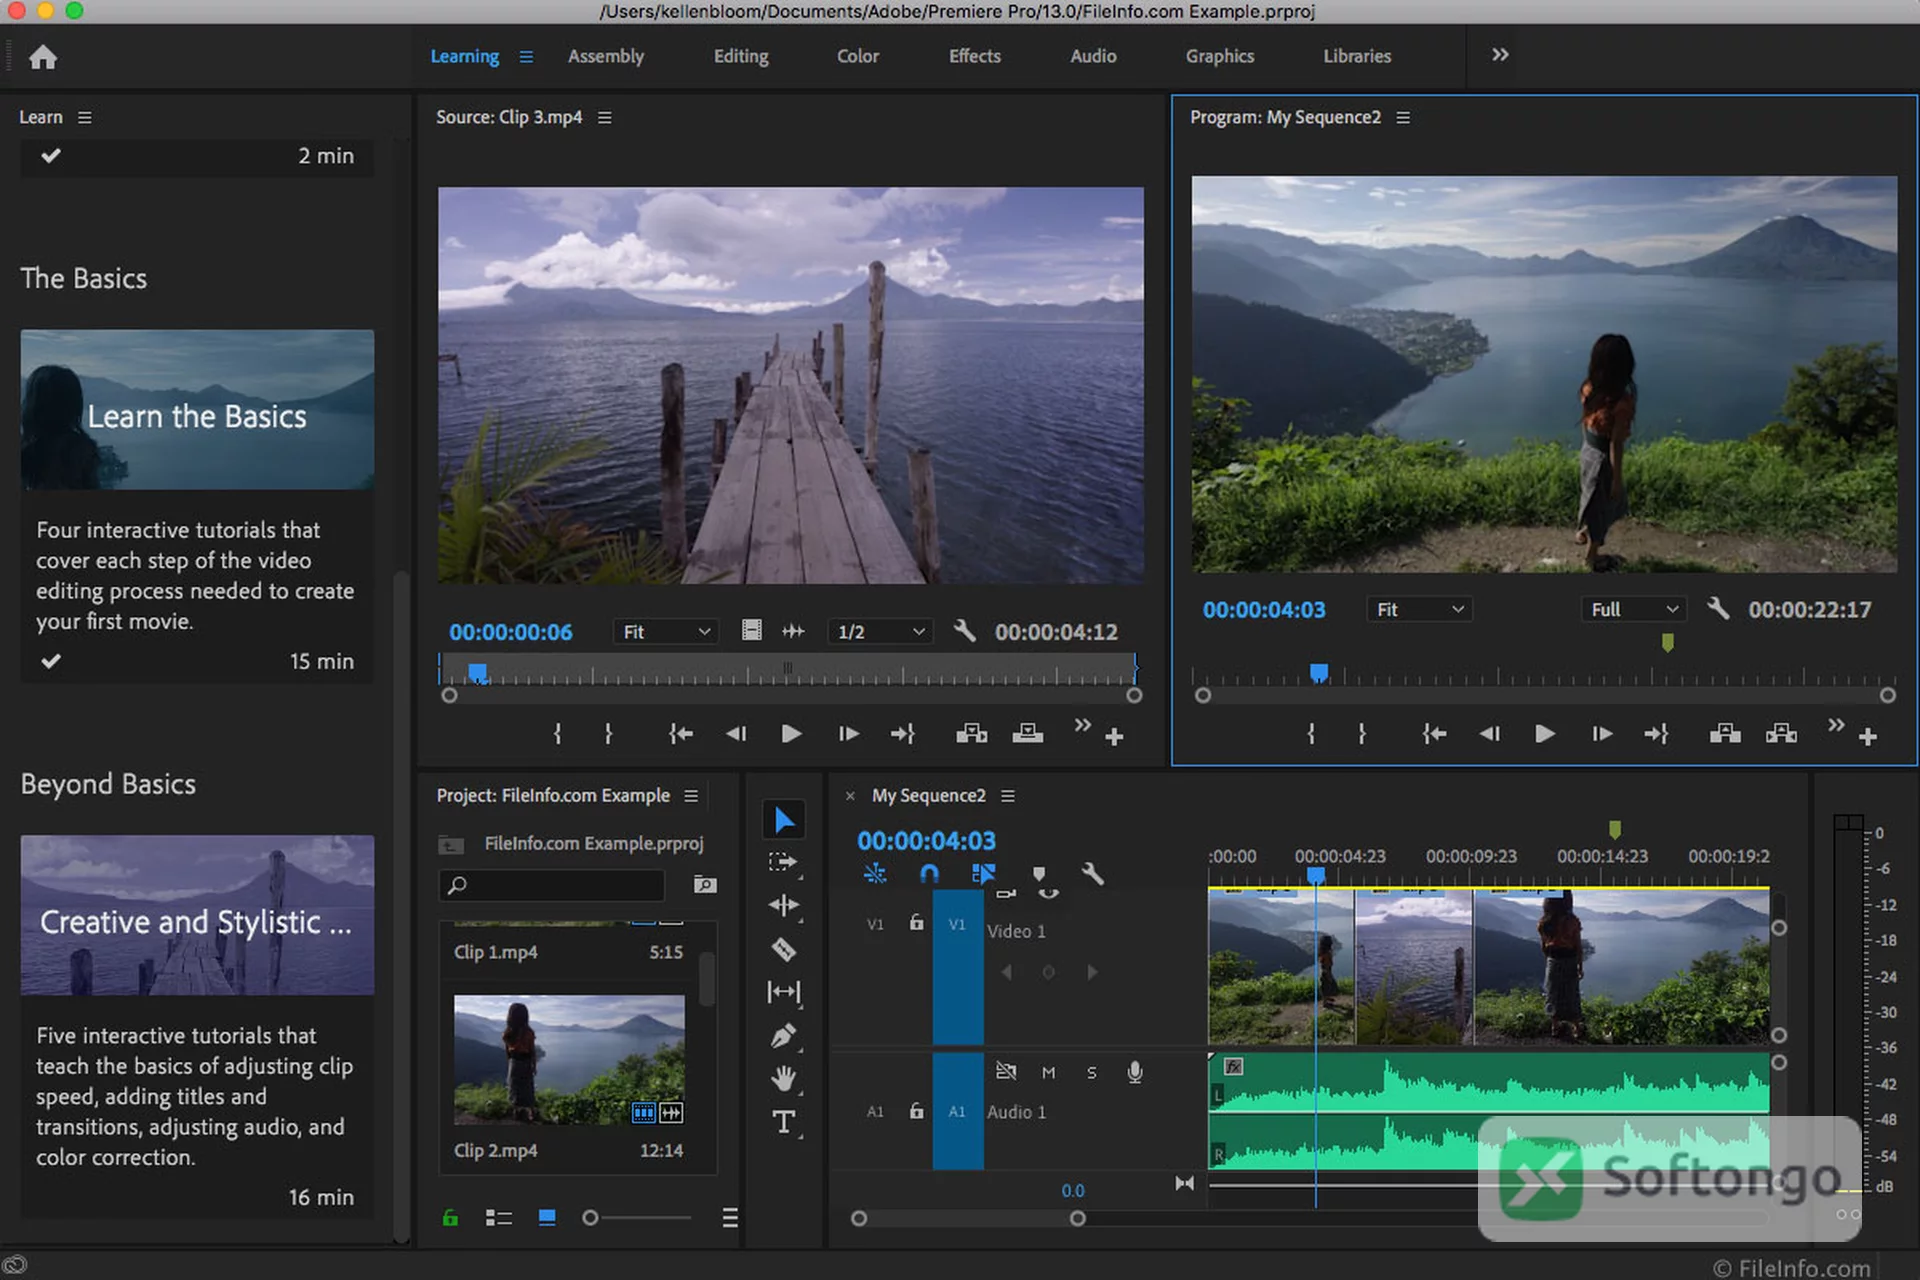Screen dimensions: 1920x1280
Task: Switch to the Audio workspace
Action: (1093, 56)
